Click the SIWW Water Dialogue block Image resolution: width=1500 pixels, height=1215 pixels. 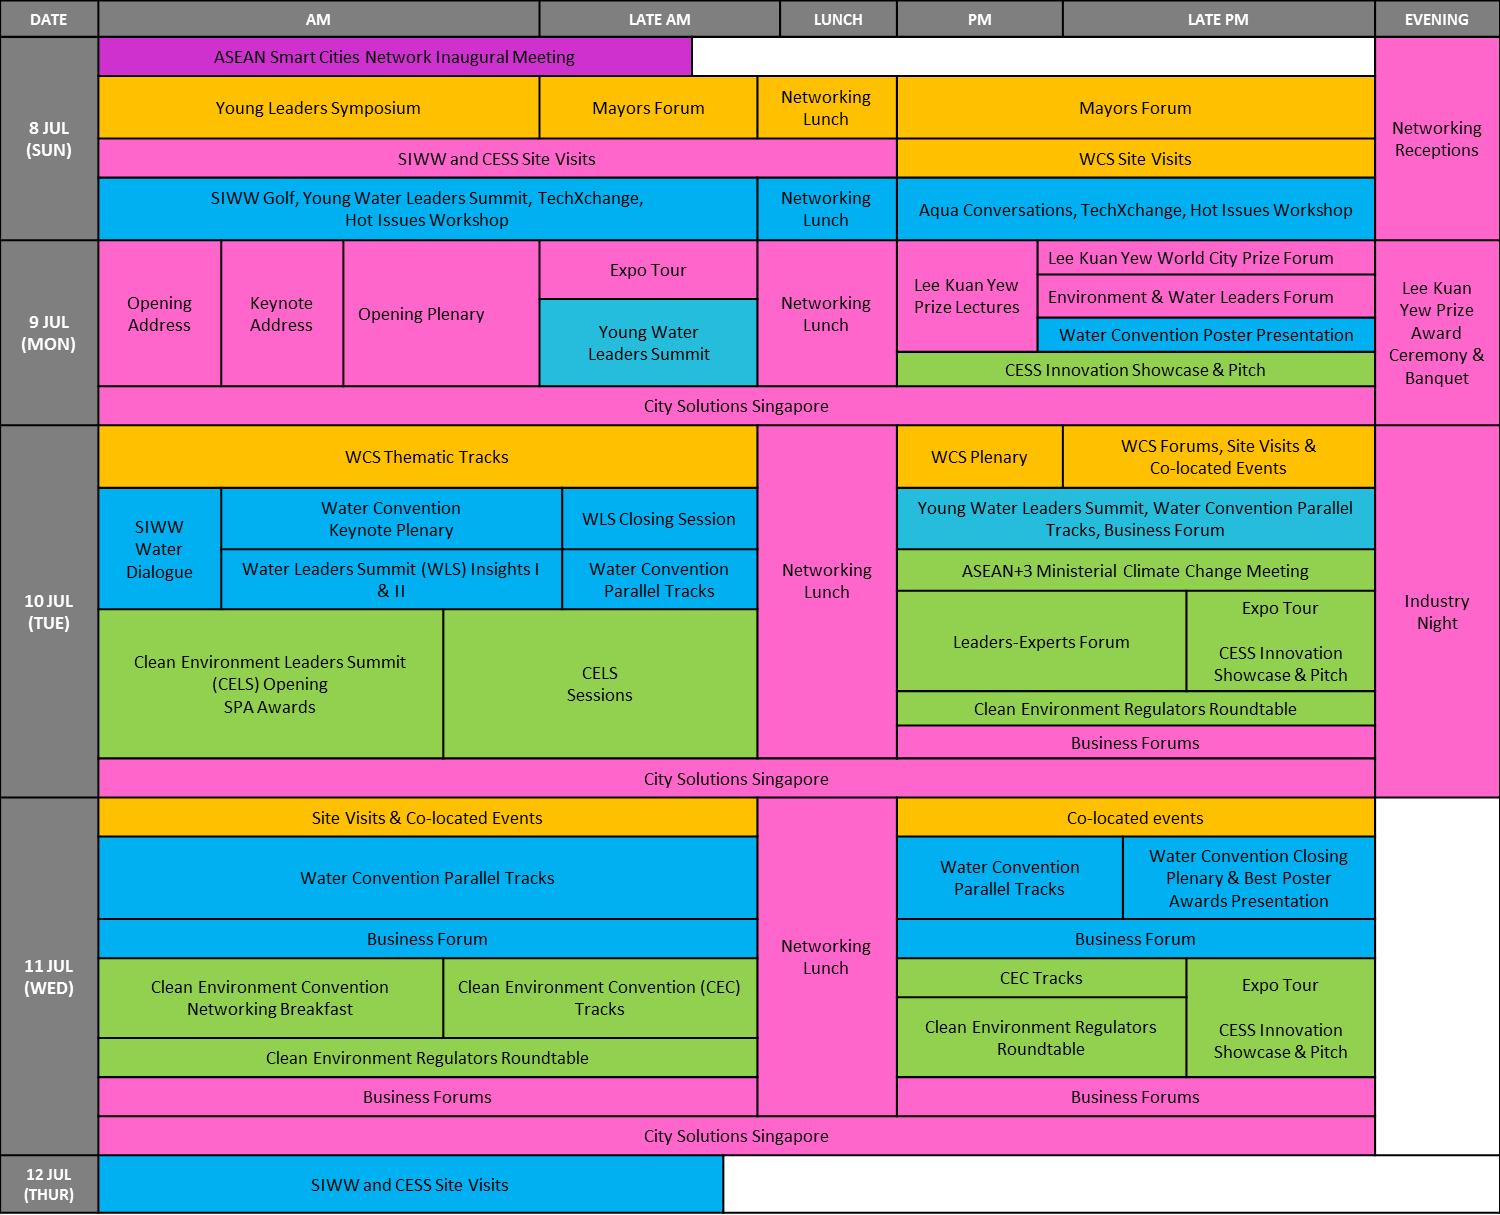click(x=159, y=549)
